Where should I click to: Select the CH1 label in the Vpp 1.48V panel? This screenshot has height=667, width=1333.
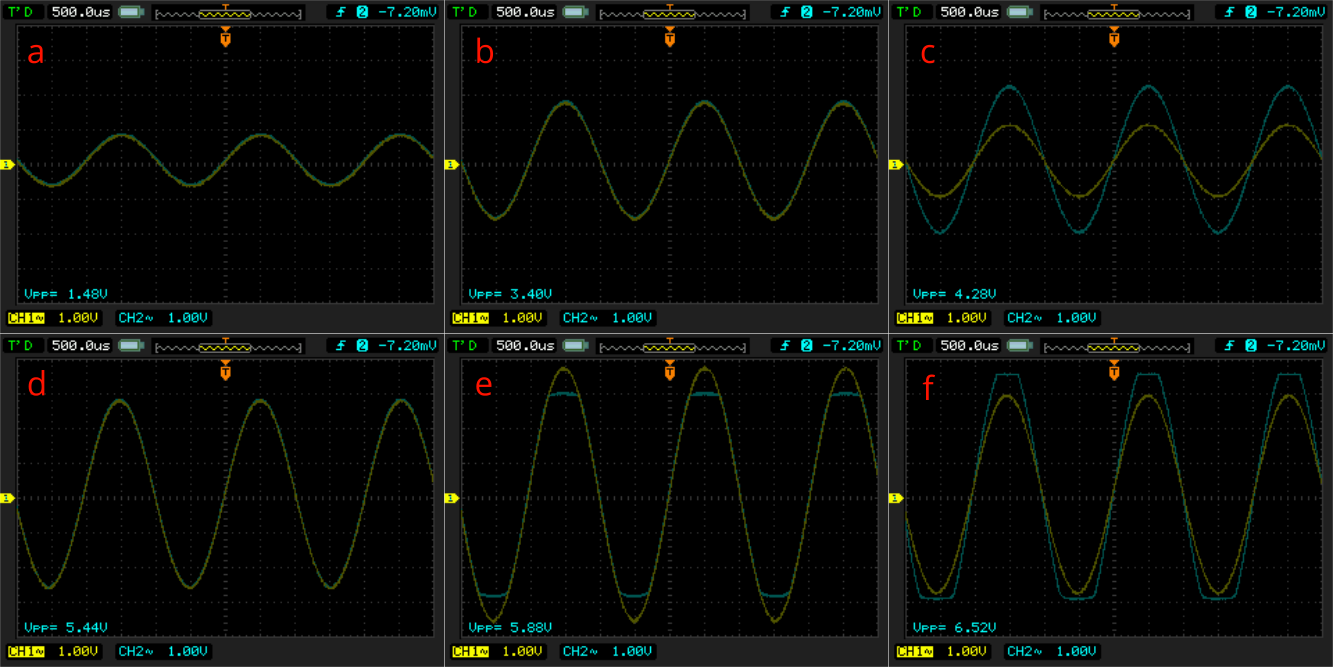26,318
